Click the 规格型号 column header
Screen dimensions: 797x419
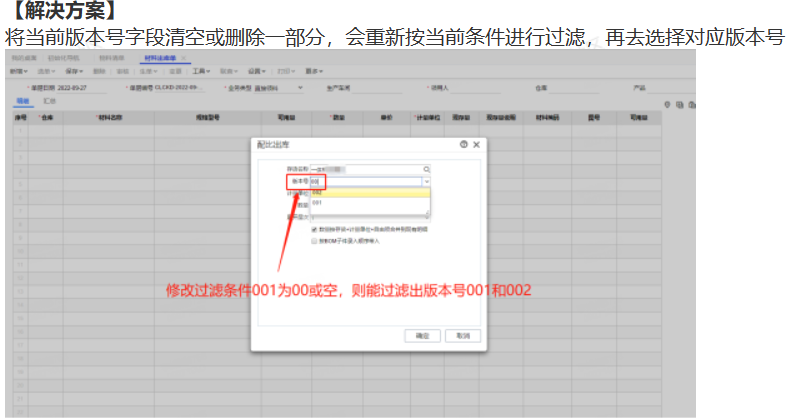tap(208, 117)
